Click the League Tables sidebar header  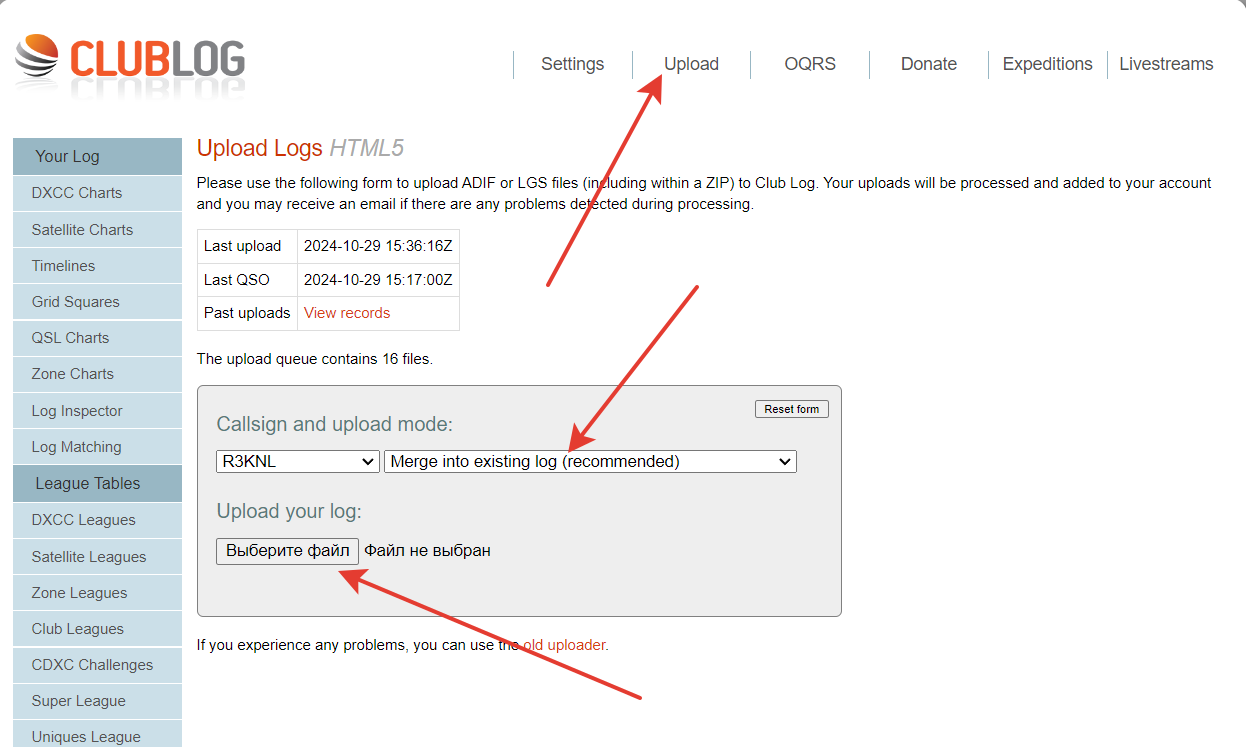pyautogui.click(x=97, y=483)
